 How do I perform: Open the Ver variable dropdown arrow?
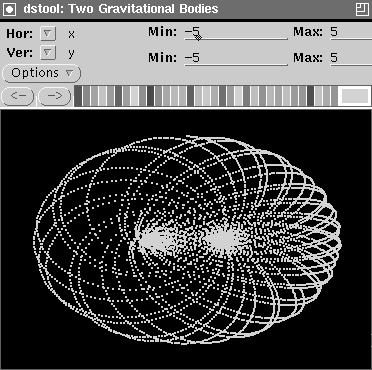click(x=48, y=53)
